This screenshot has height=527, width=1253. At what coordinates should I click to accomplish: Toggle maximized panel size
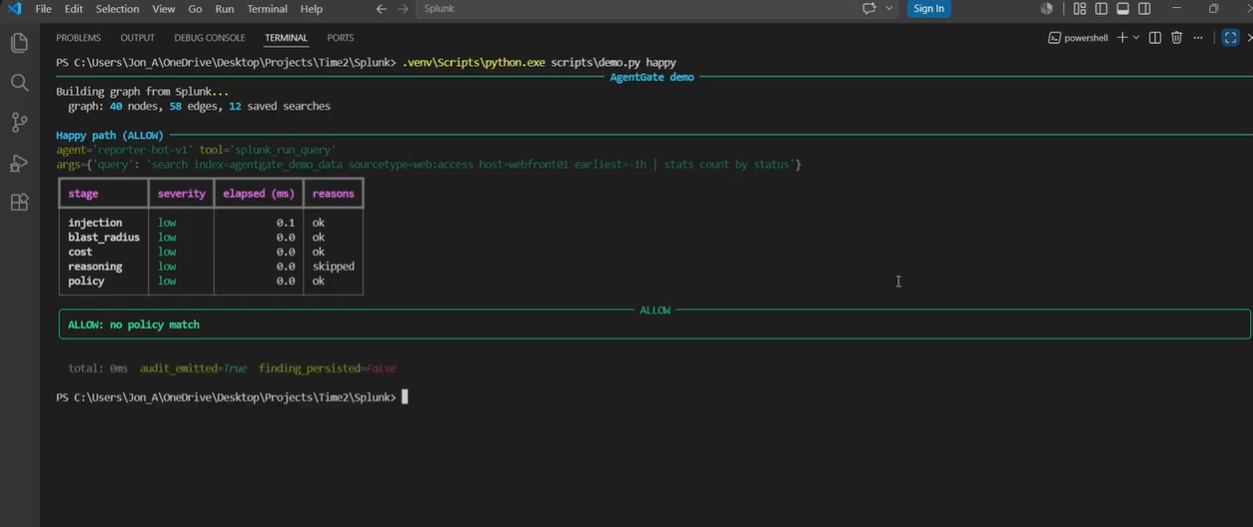[1231, 38]
